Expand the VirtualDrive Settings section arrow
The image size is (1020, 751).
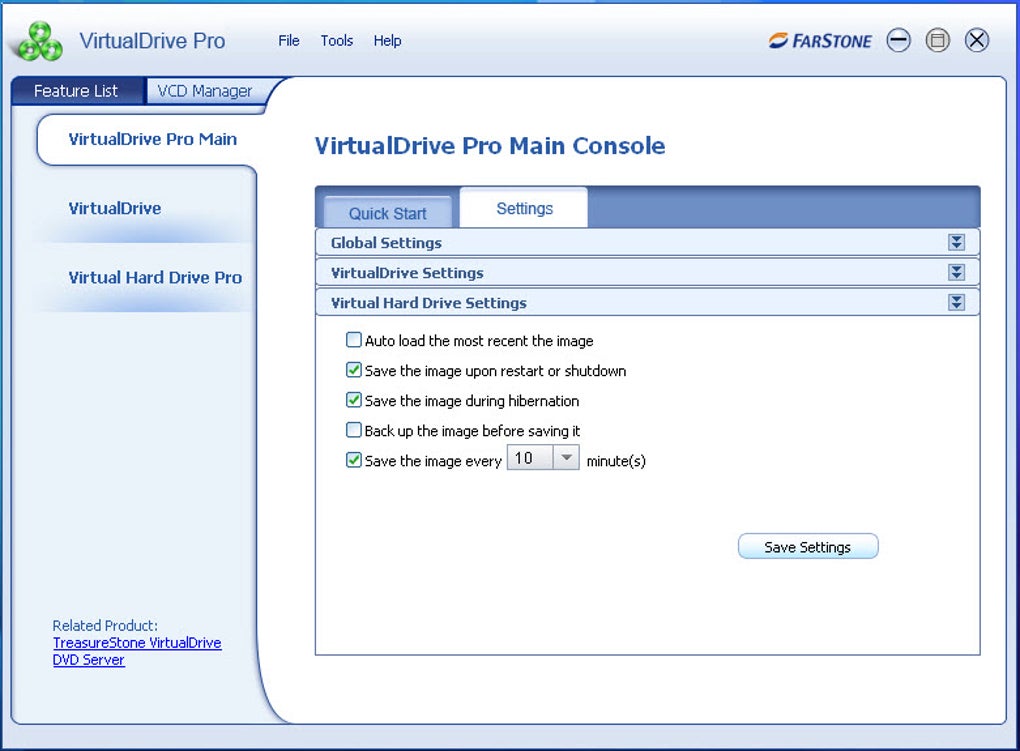coord(956,272)
